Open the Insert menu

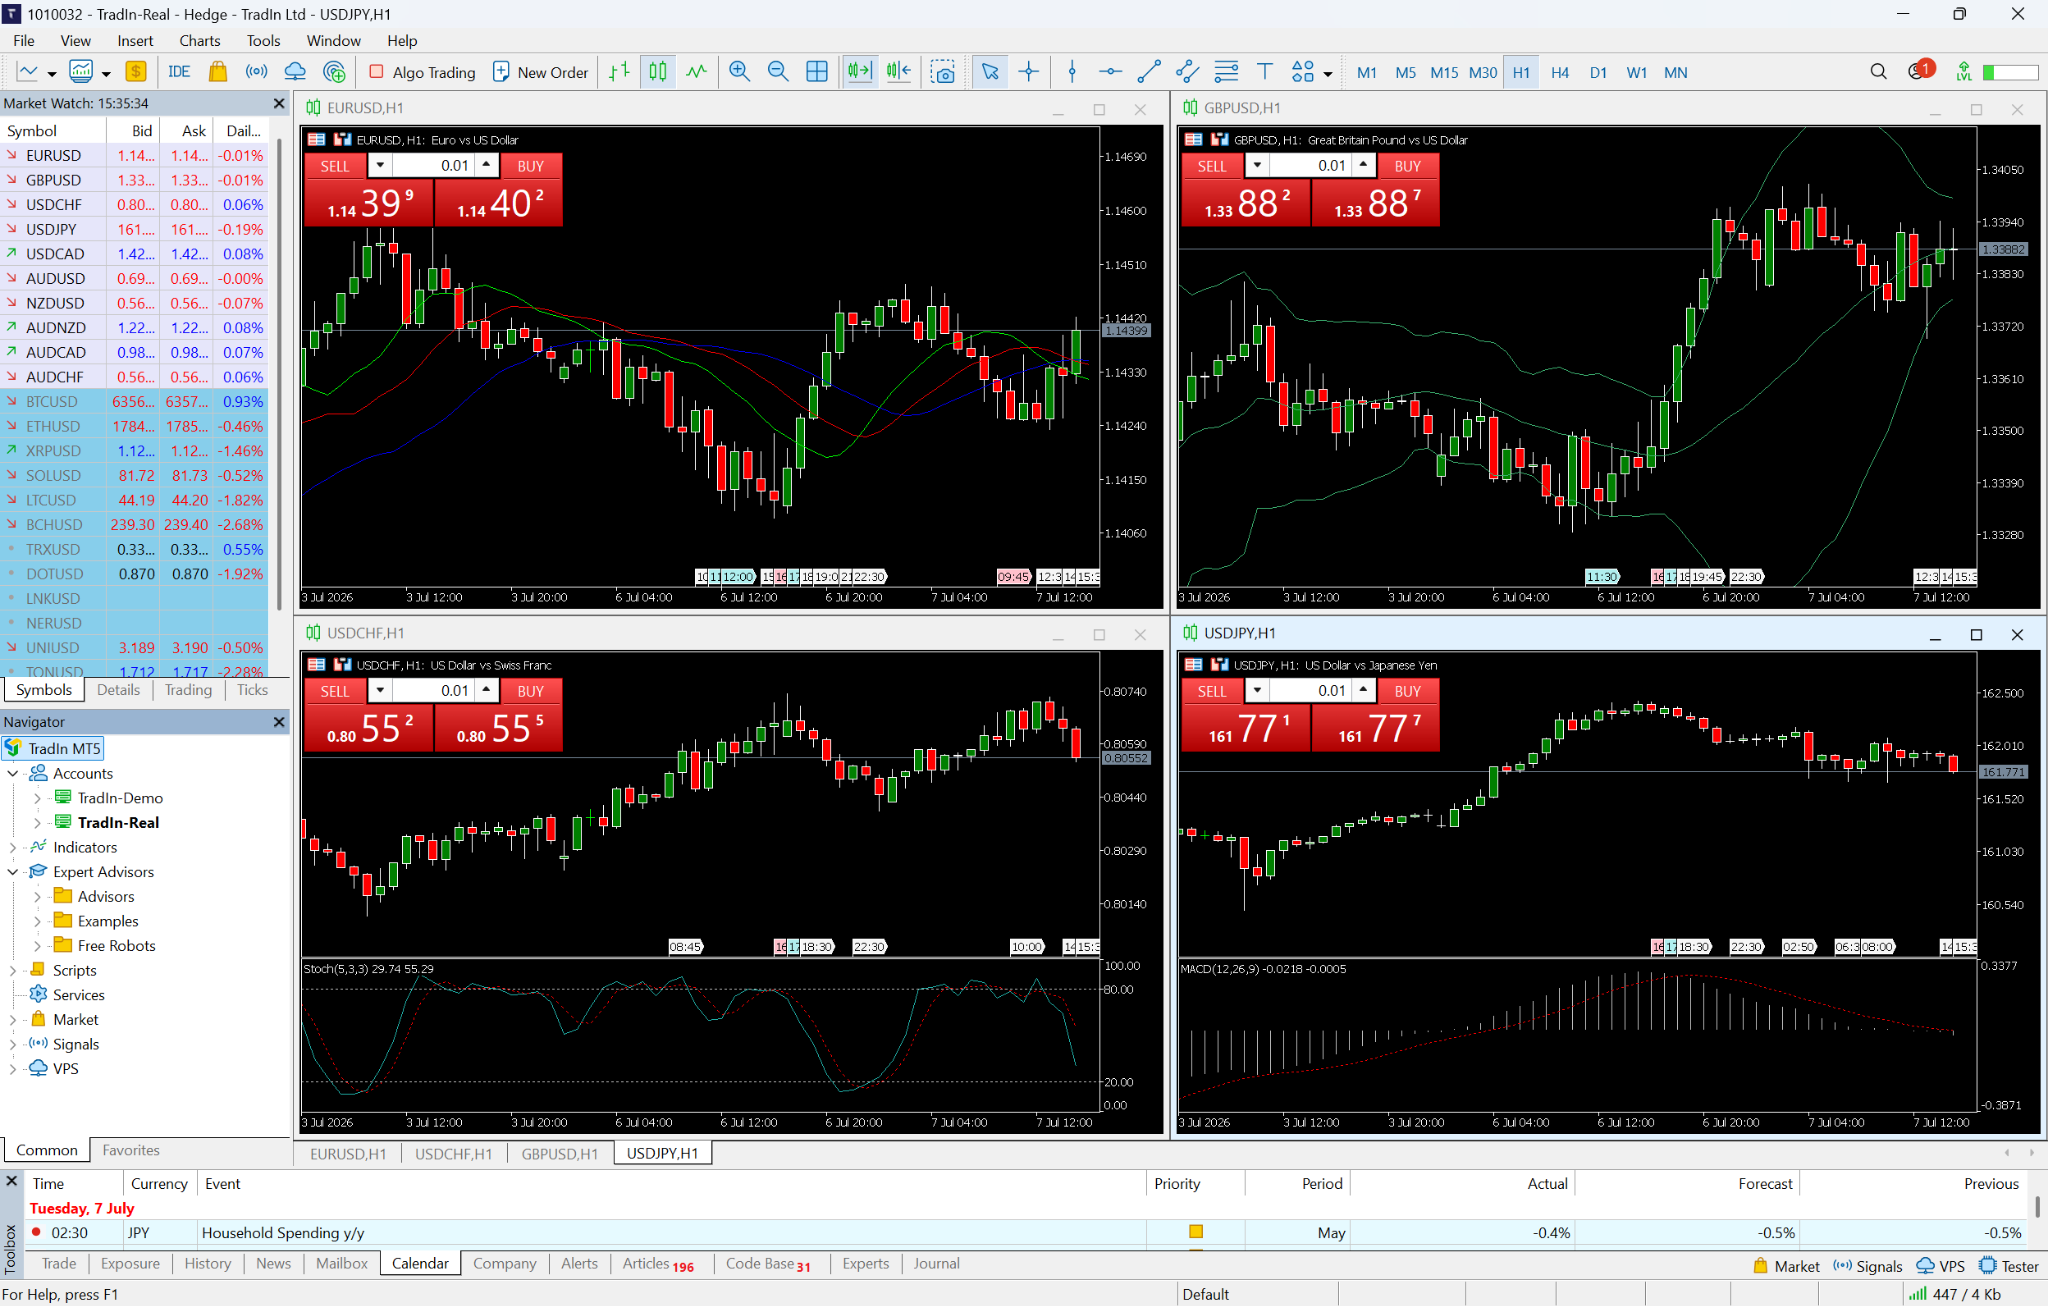click(135, 40)
